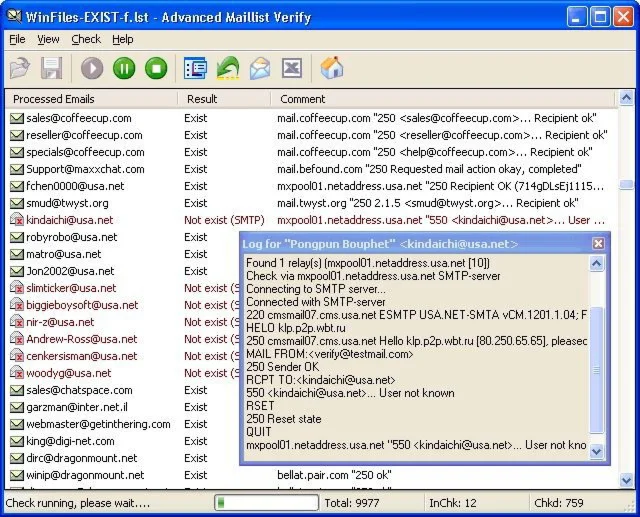This screenshot has height=517, width=640.
Task: Click the house home page icon
Action: pos(332,68)
